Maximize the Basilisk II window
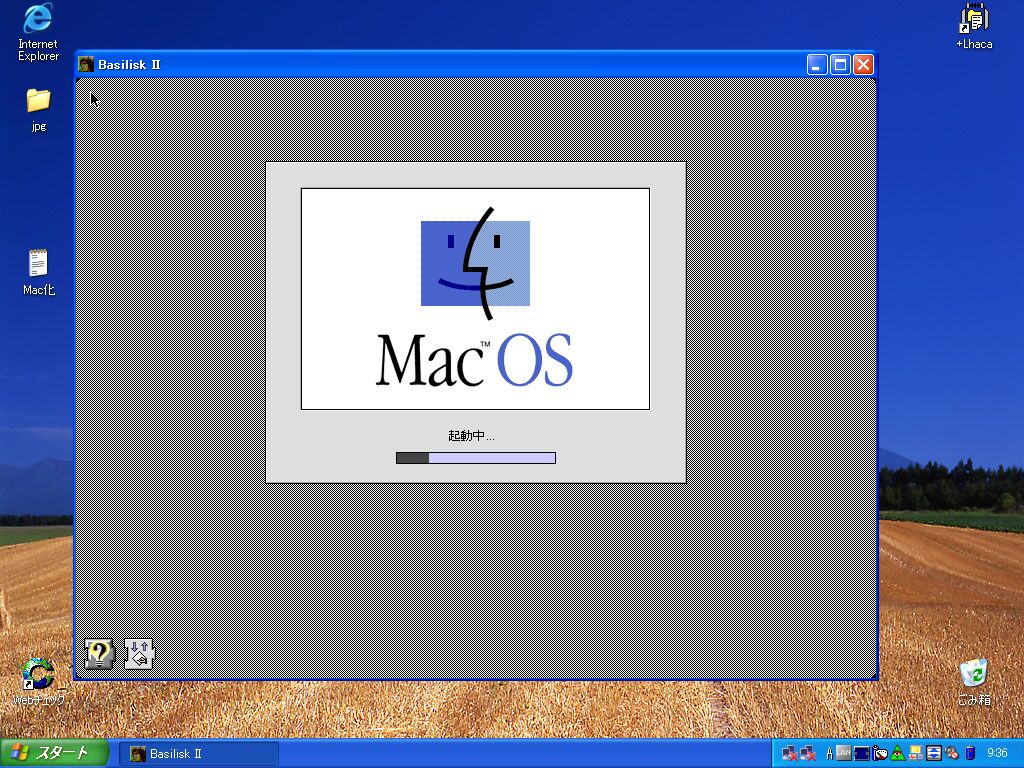 (840, 65)
